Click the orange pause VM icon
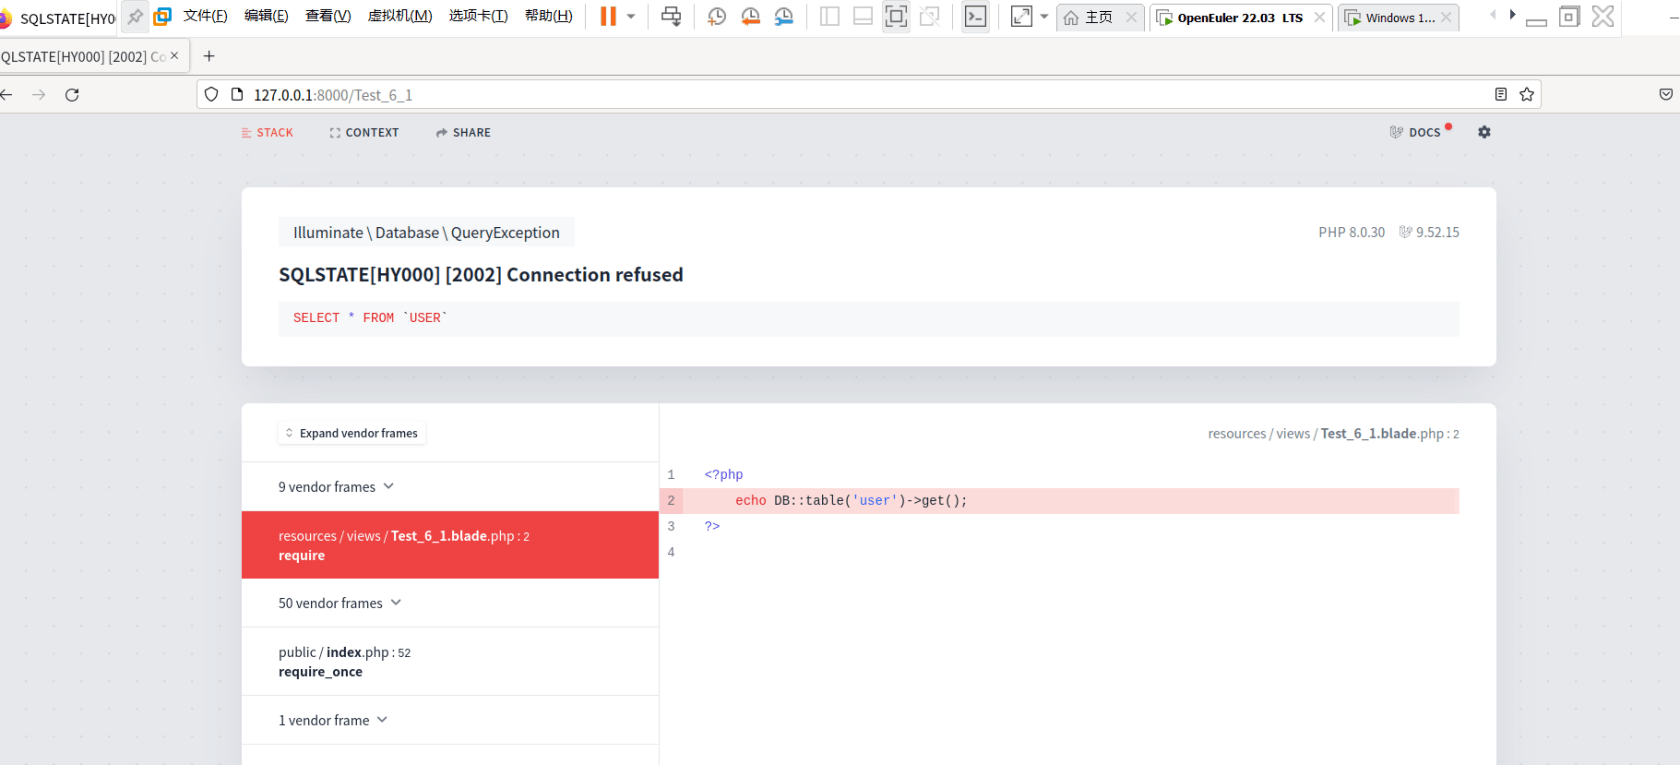Viewport: 1680px width, 765px height. point(608,16)
